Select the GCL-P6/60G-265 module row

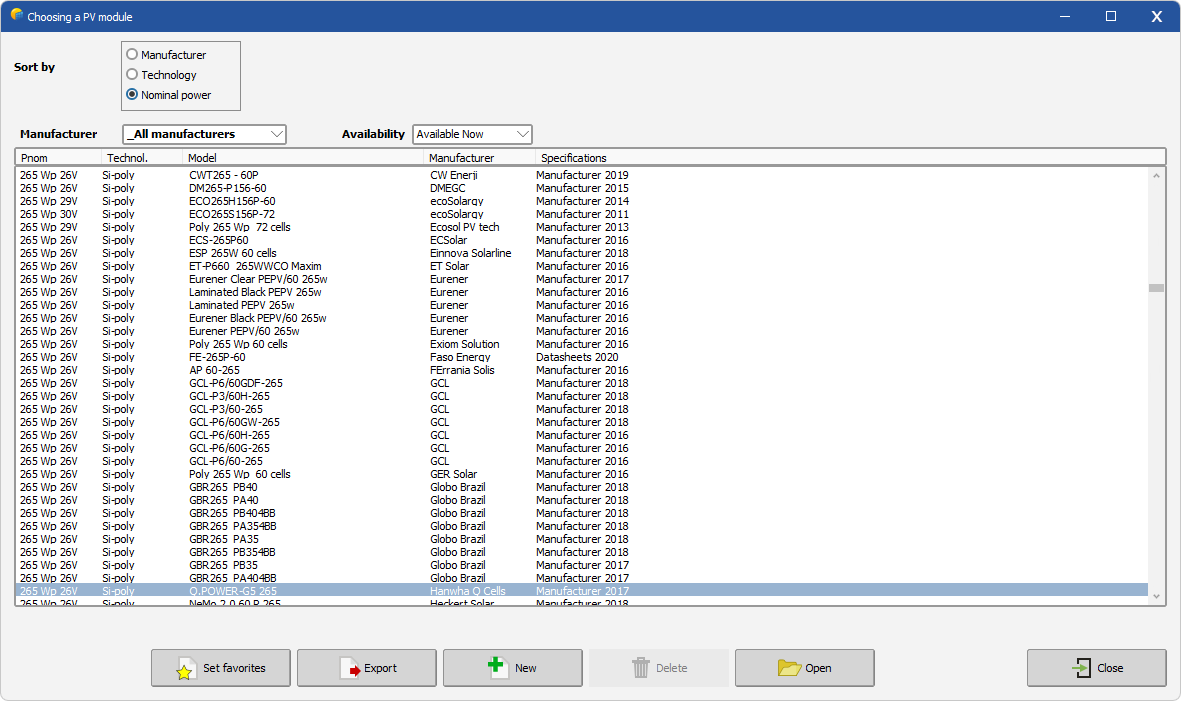click(581, 448)
